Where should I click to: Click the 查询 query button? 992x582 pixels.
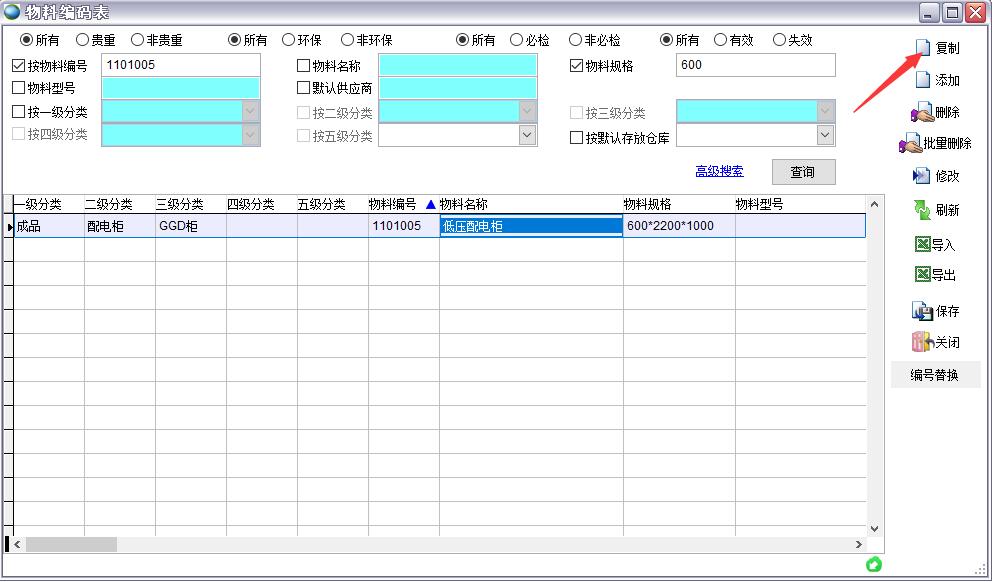coord(803,172)
